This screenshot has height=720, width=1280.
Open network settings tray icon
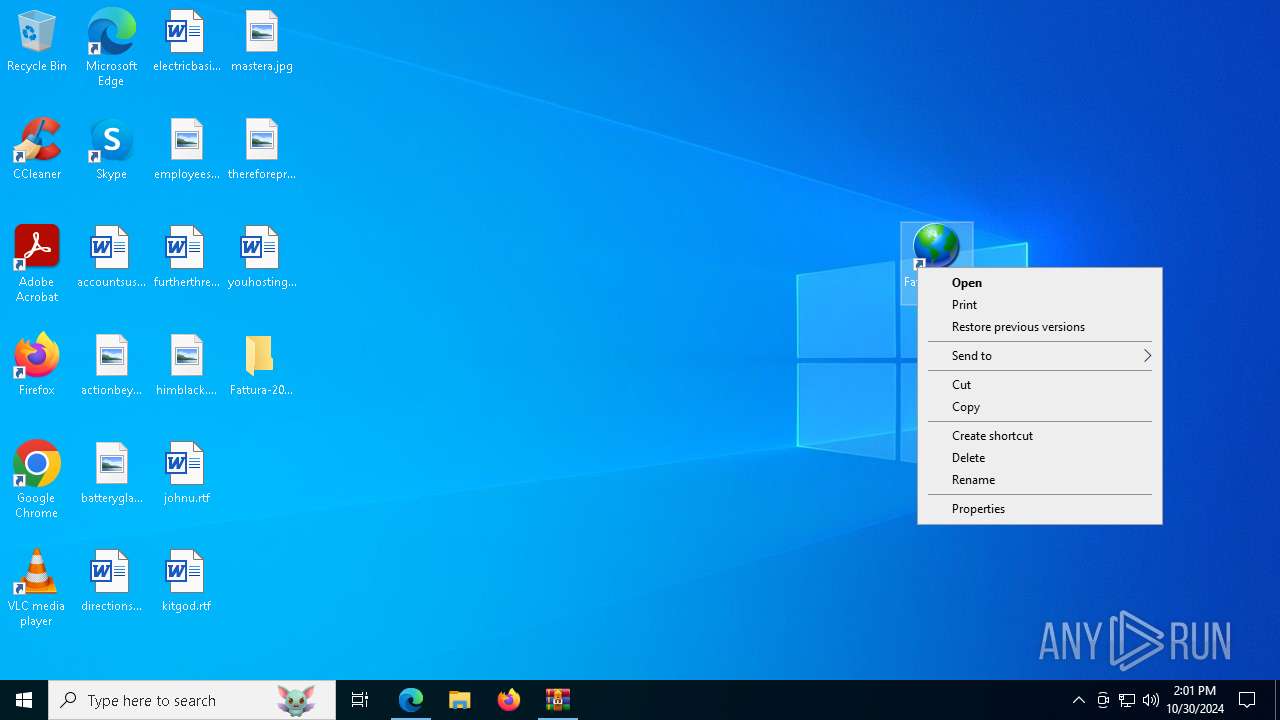click(1127, 700)
